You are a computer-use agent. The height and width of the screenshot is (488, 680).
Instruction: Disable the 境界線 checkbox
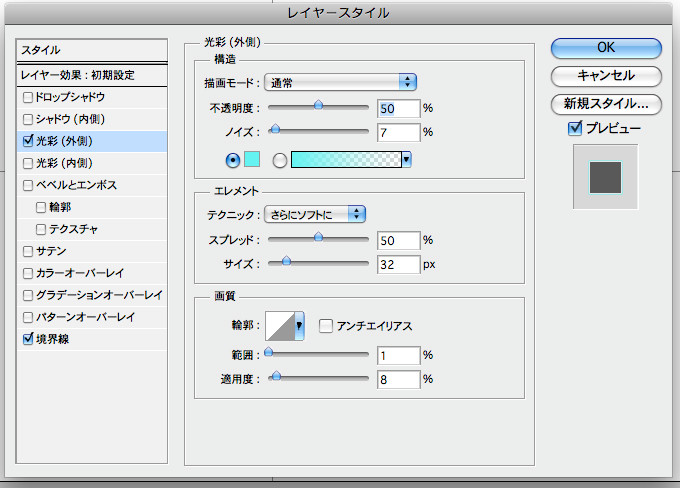[28, 339]
